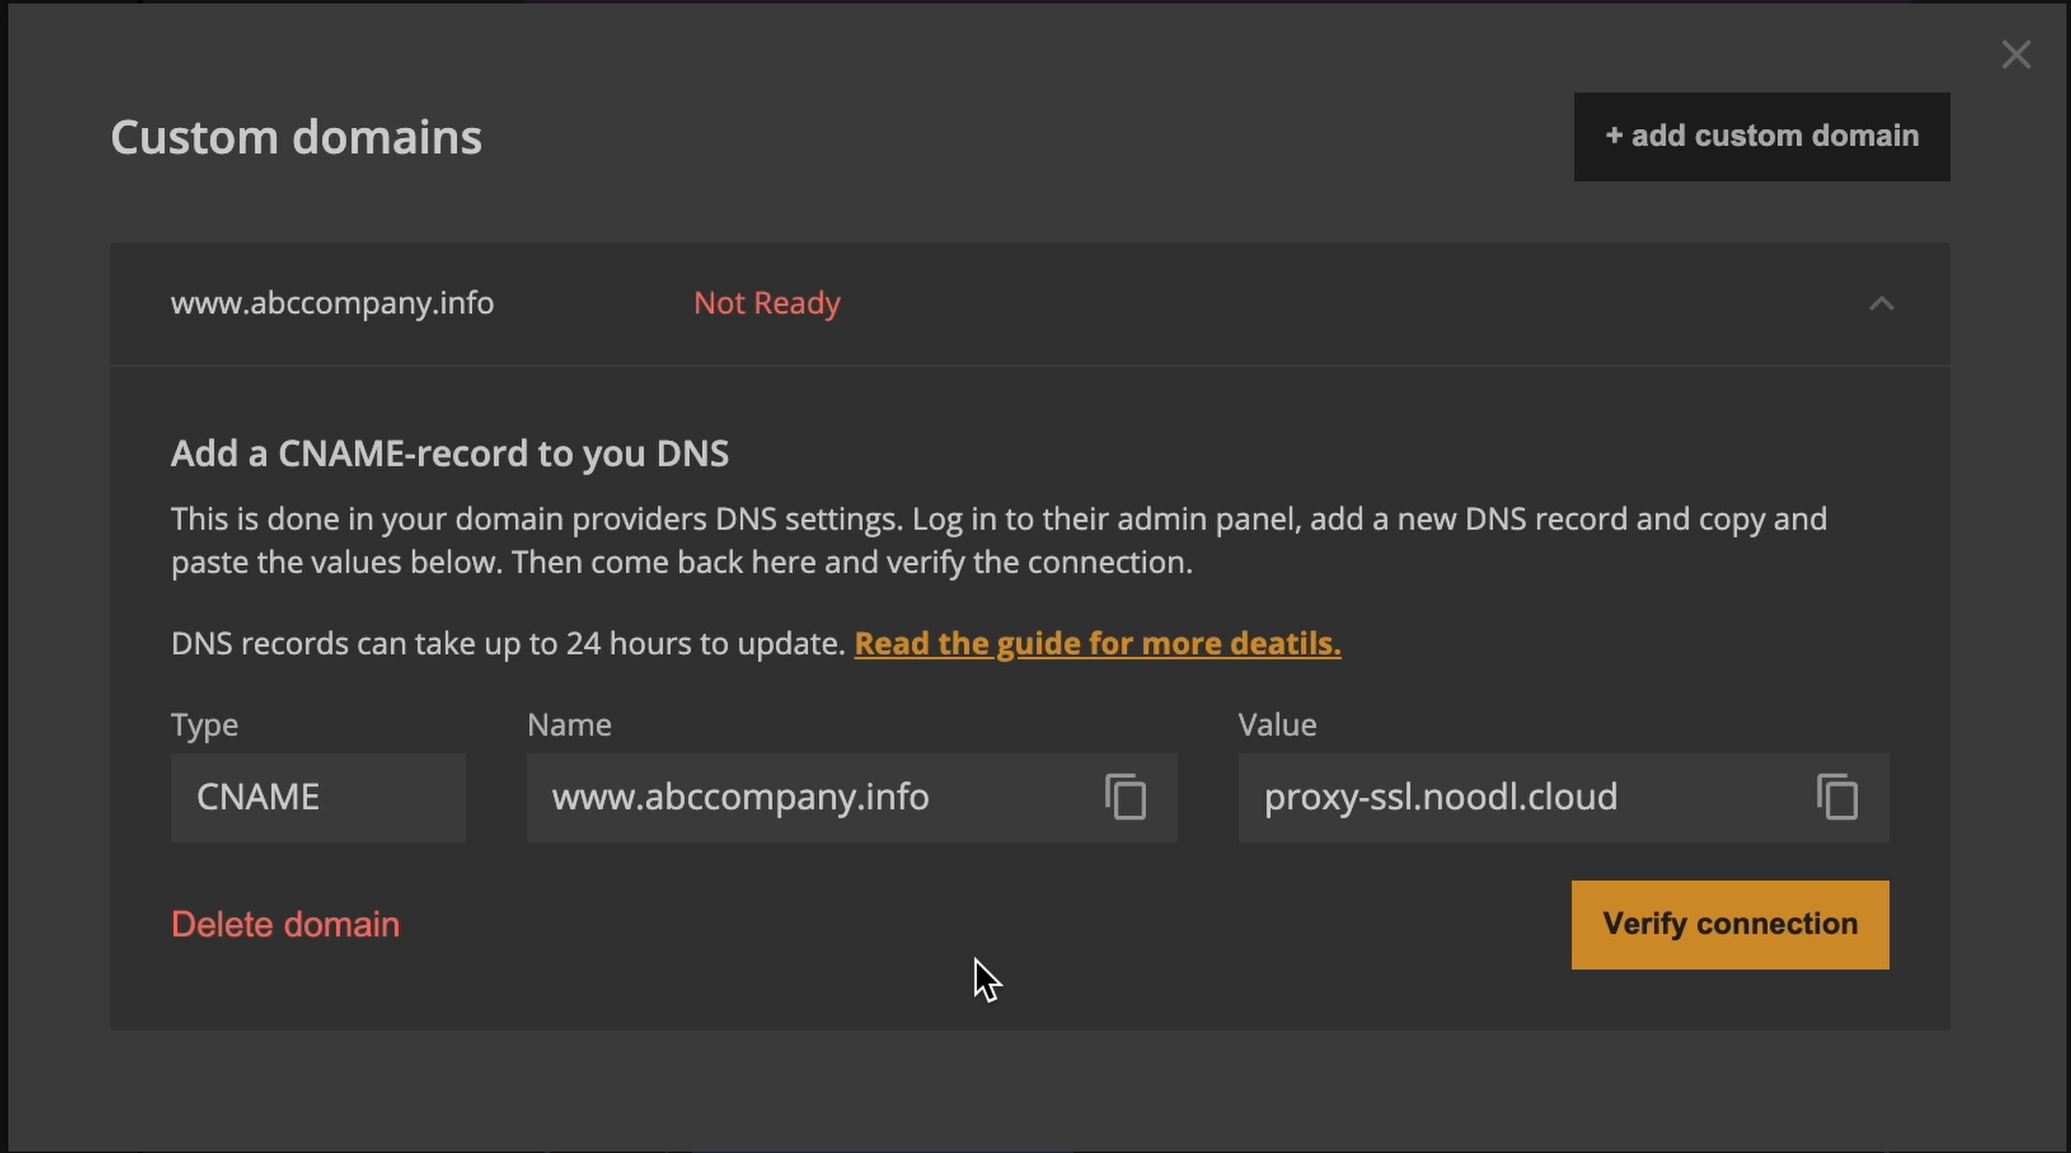Click the add custom domain button
Image resolution: width=2071 pixels, height=1153 pixels.
1761,137
